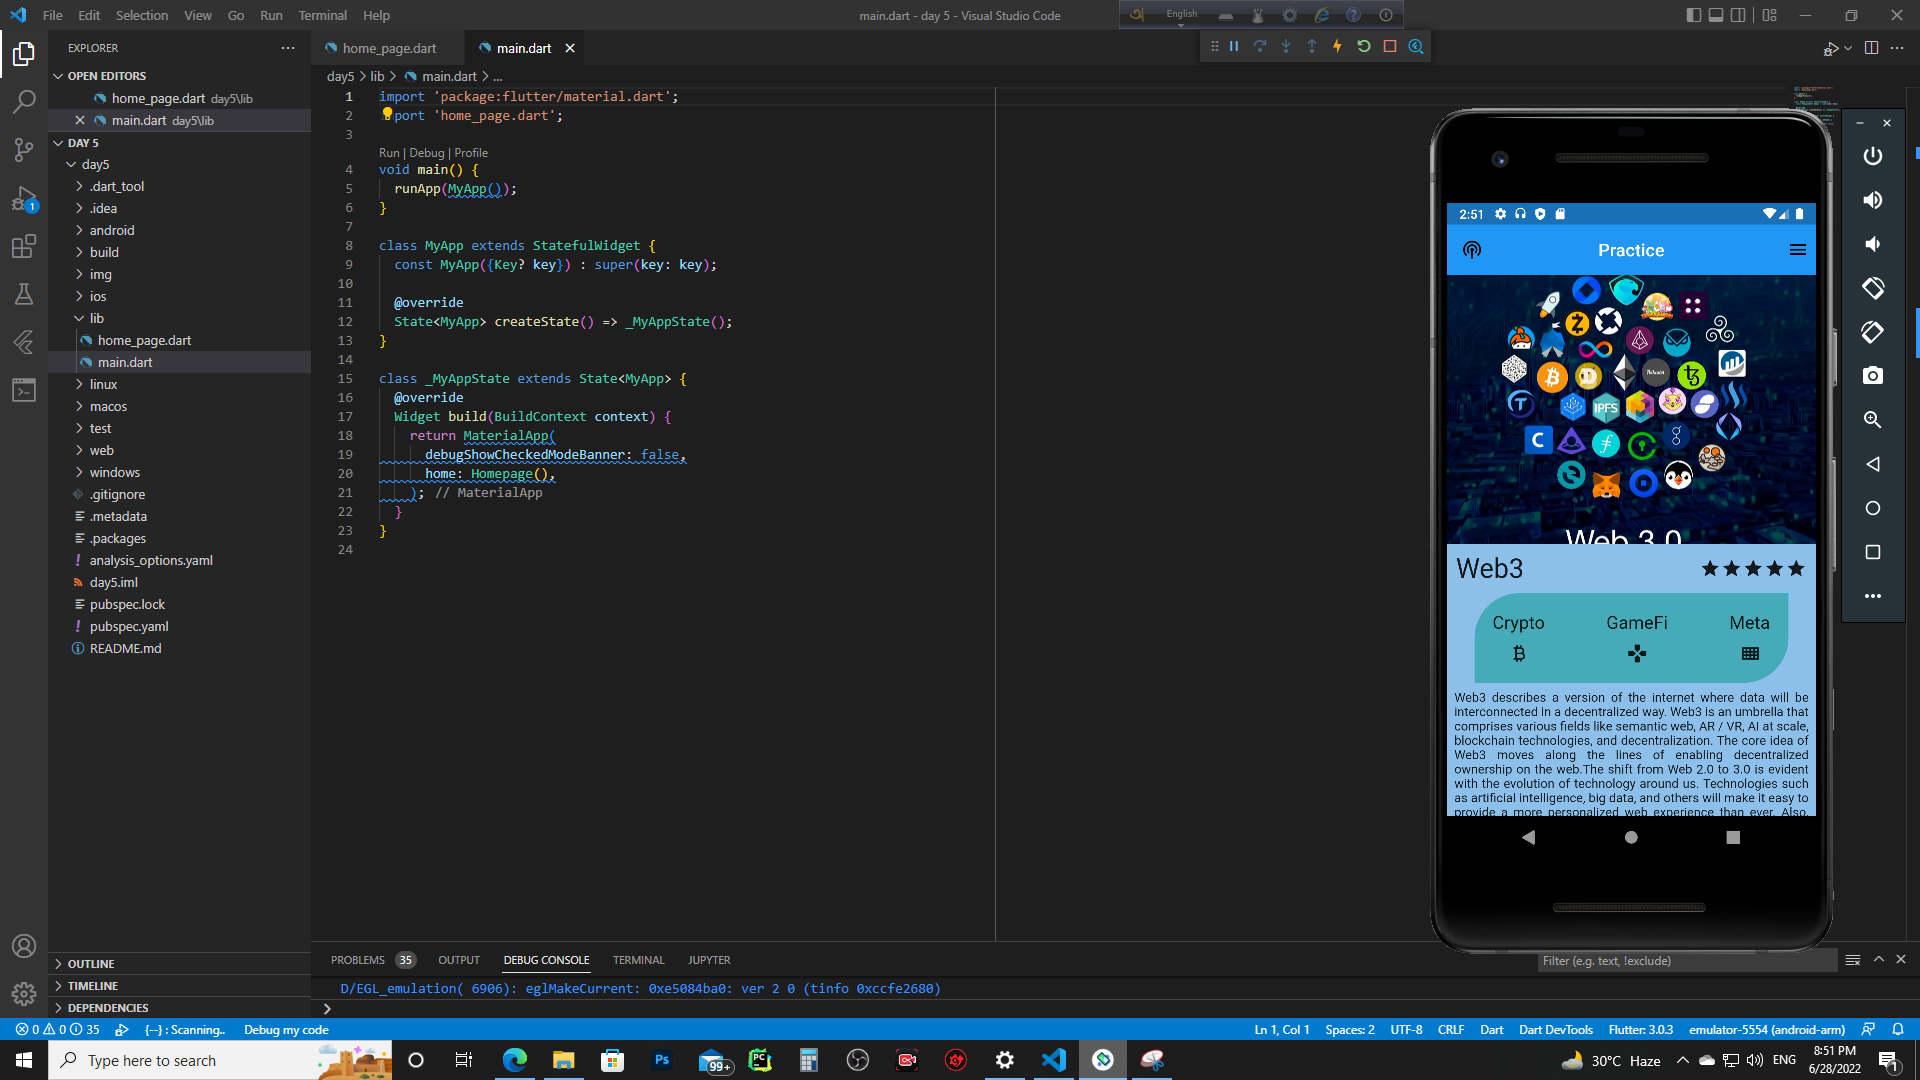Click the debug Hot Reload lightning icon
This screenshot has height=1080, width=1920.
click(x=1337, y=47)
